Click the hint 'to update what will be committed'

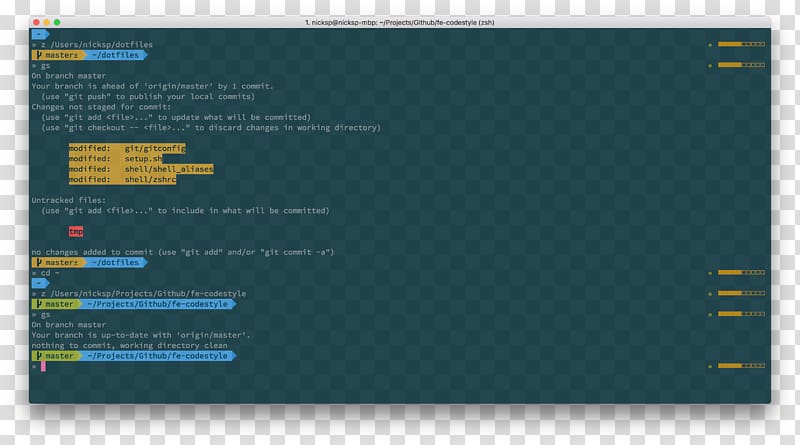tap(176, 117)
